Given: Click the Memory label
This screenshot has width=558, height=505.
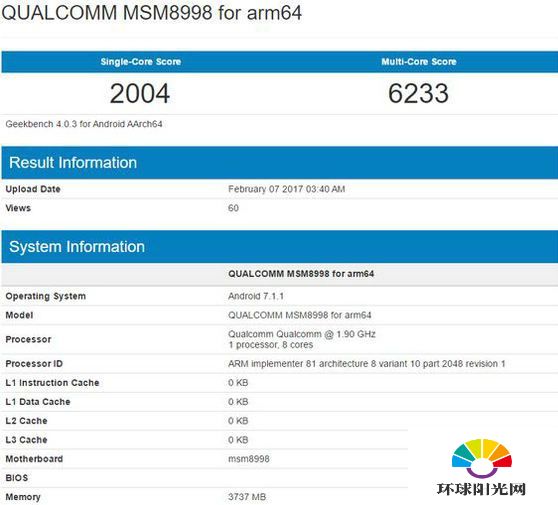Looking at the screenshot, I should (23, 497).
